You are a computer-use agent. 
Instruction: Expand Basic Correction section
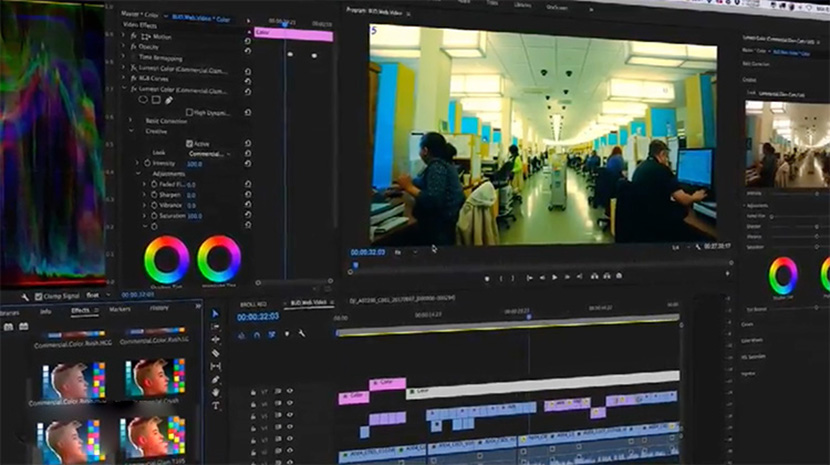pyautogui.click(x=131, y=121)
